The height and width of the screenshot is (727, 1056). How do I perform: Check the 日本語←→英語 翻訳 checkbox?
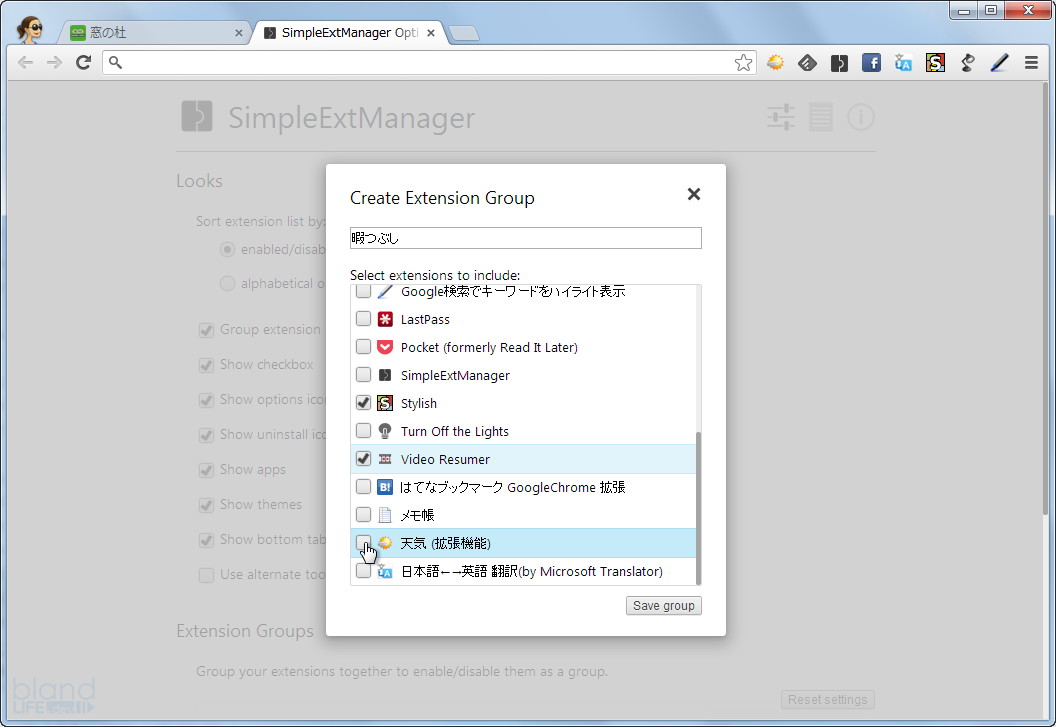pos(363,571)
